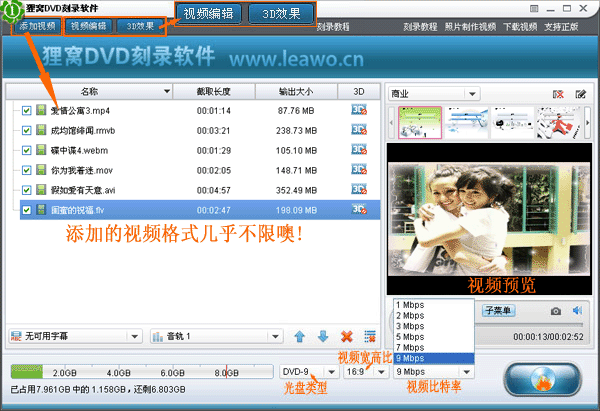
Task: Sort by 截取长度 column header
Action: tap(214, 91)
